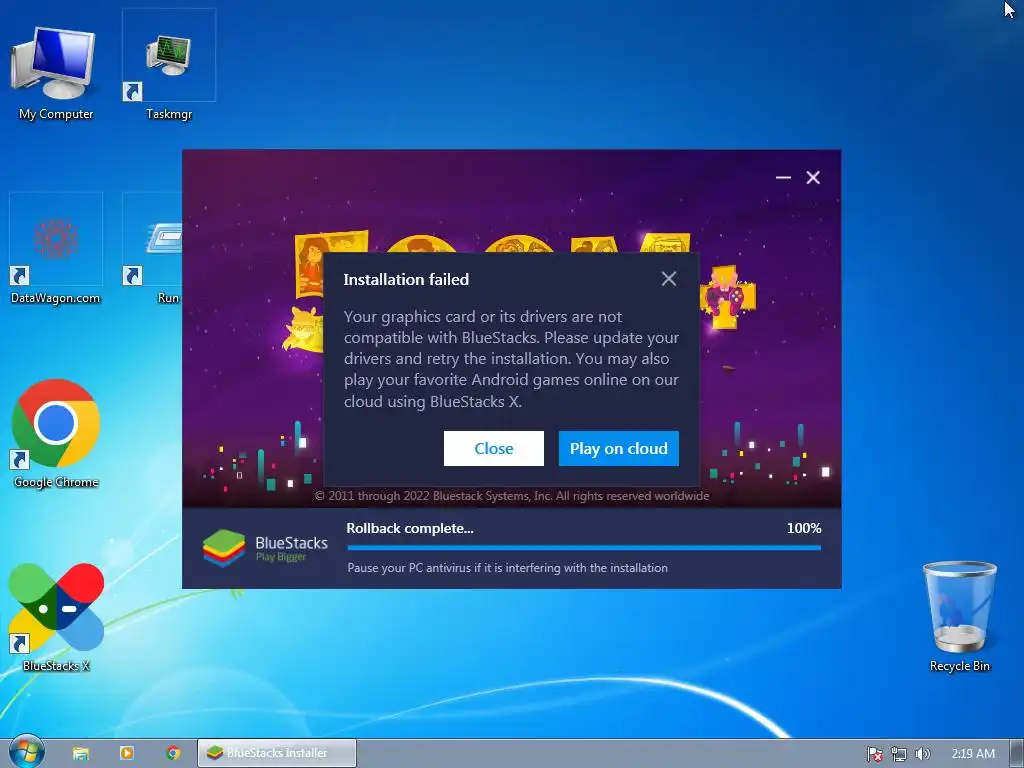Image resolution: width=1024 pixels, height=768 pixels.
Task: Click the BlueStacks Play Bigger logo
Action: coord(265,548)
